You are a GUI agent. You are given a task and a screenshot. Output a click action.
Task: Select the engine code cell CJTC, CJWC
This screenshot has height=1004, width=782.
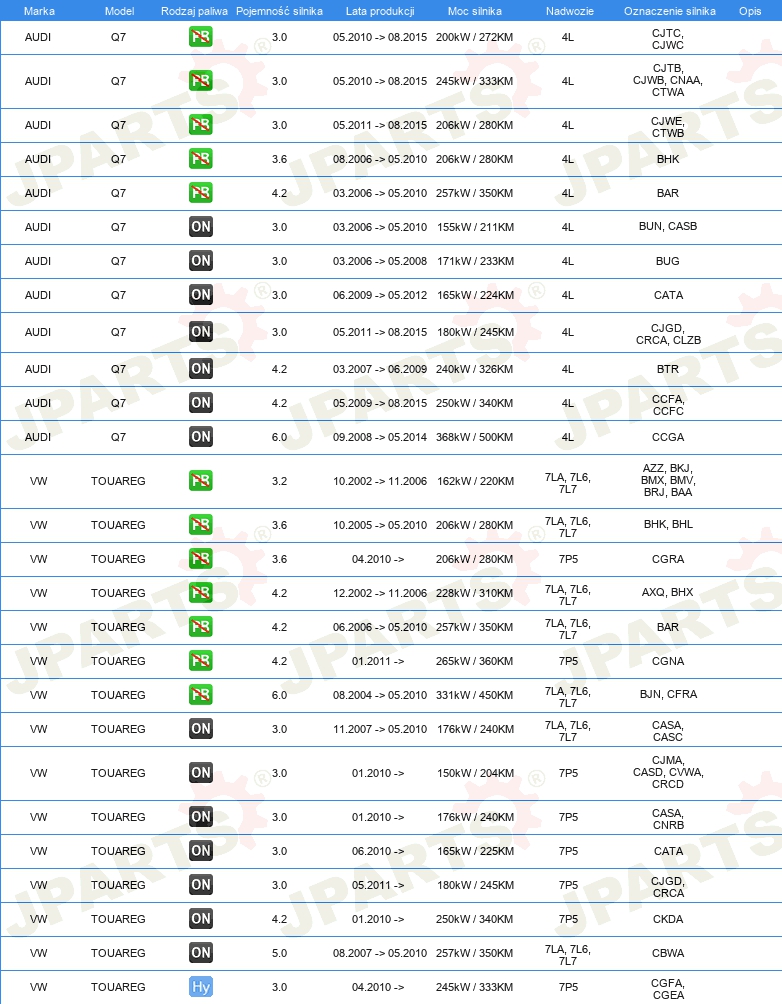668,39
